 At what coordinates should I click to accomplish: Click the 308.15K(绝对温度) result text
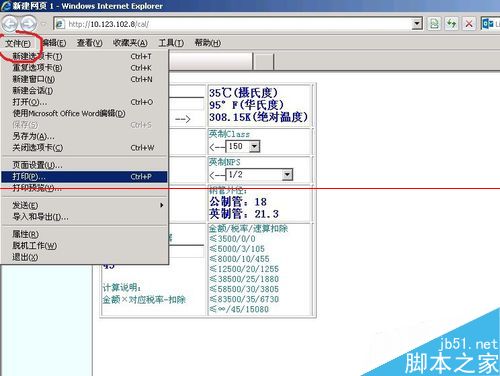click(x=258, y=117)
